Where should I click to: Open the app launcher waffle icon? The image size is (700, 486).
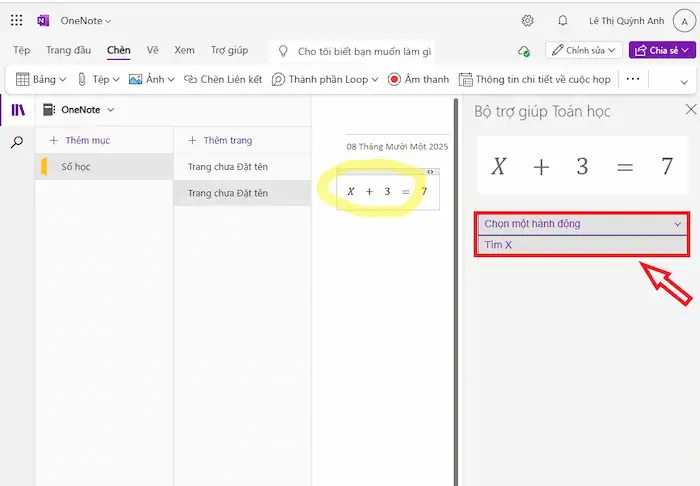point(16,20)
